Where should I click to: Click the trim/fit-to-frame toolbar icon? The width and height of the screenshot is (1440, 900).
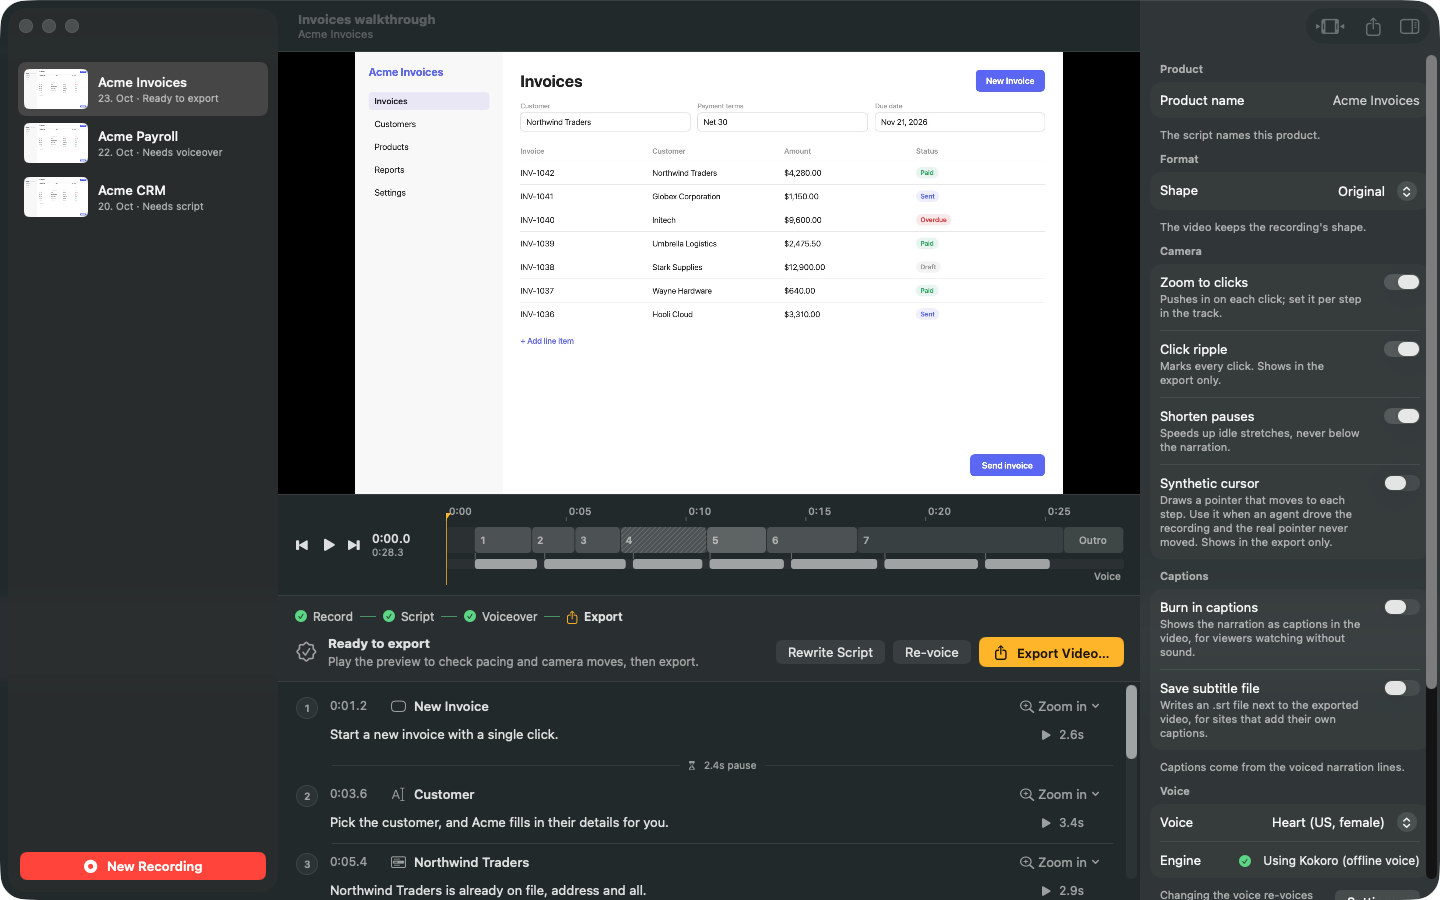pyautogui.click(x=1330, y=27)
